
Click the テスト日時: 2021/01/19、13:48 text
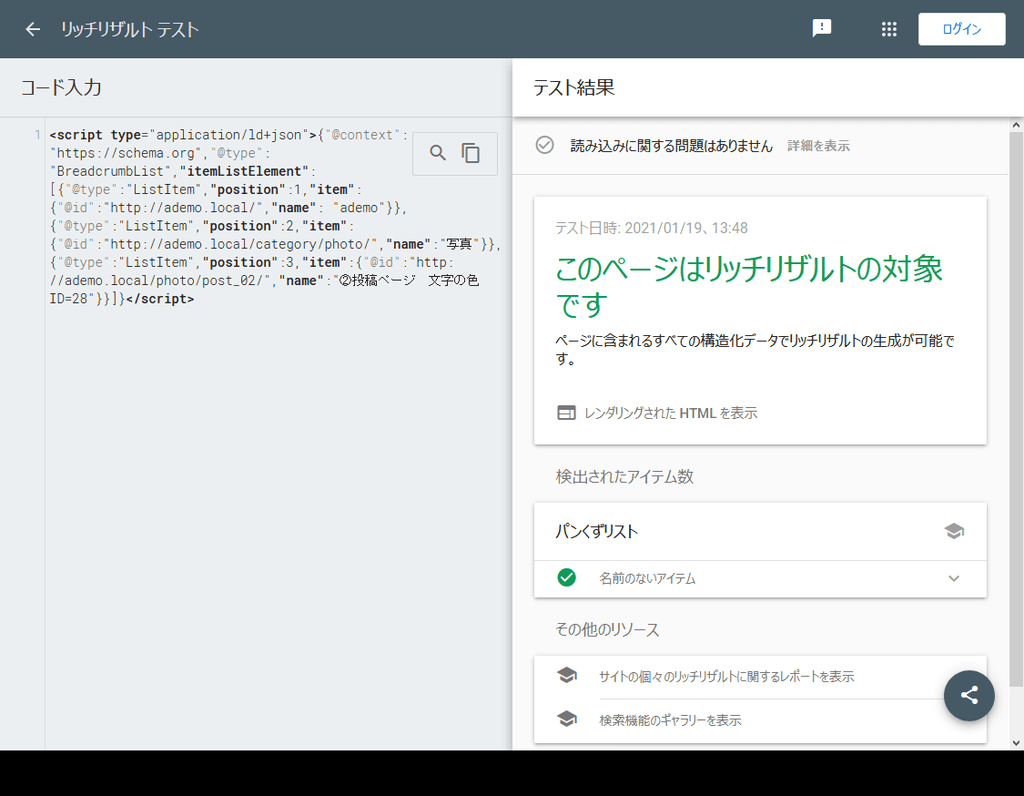point(651,228)
